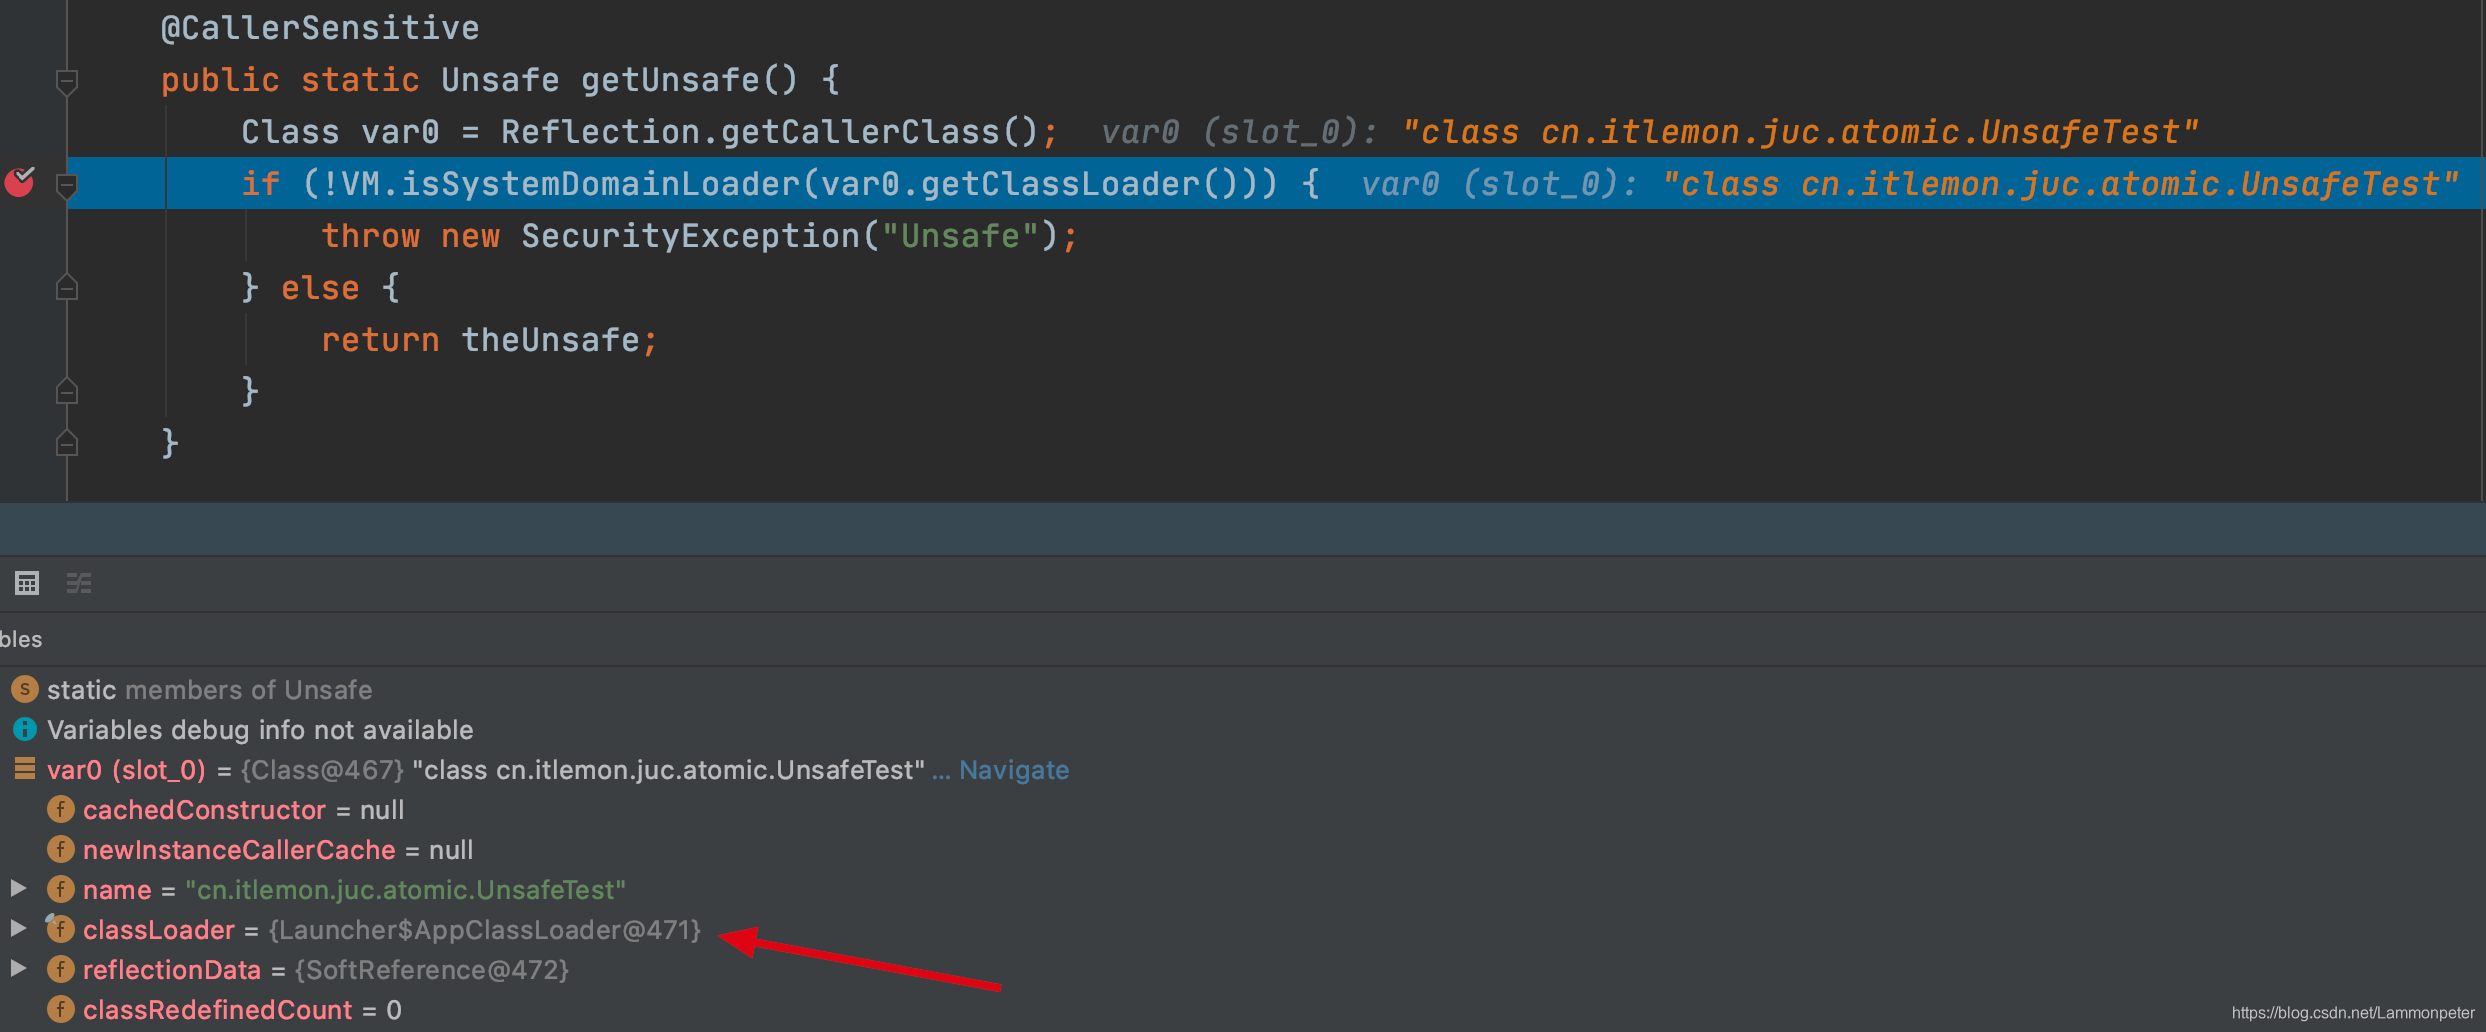
Task: Click the info icon for debug info message
Action: pyautogui.click(x=24, y=729)
